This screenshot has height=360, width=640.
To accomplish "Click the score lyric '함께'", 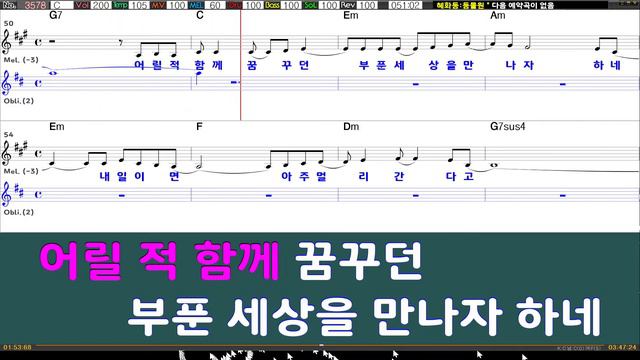I will click(x=209, y=65).
